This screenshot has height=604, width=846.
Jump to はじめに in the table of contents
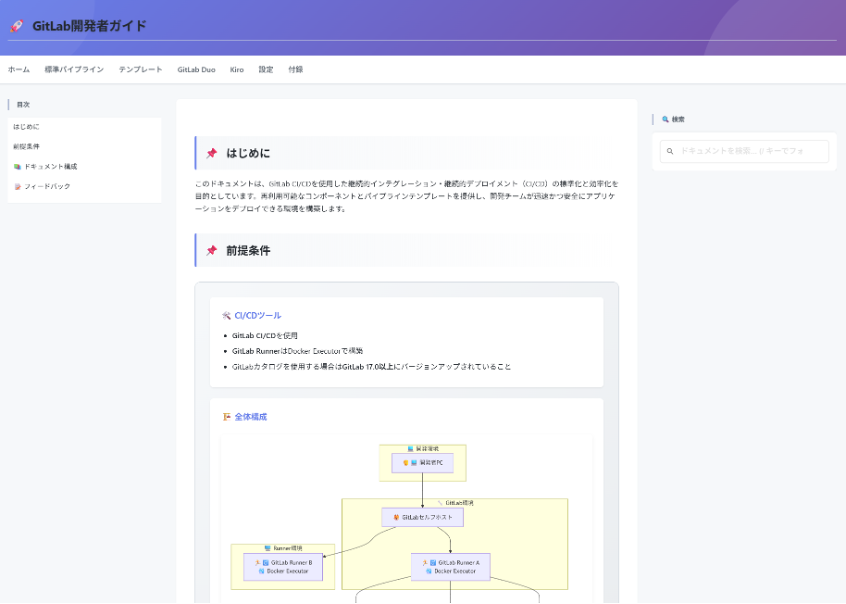[26, 127]
